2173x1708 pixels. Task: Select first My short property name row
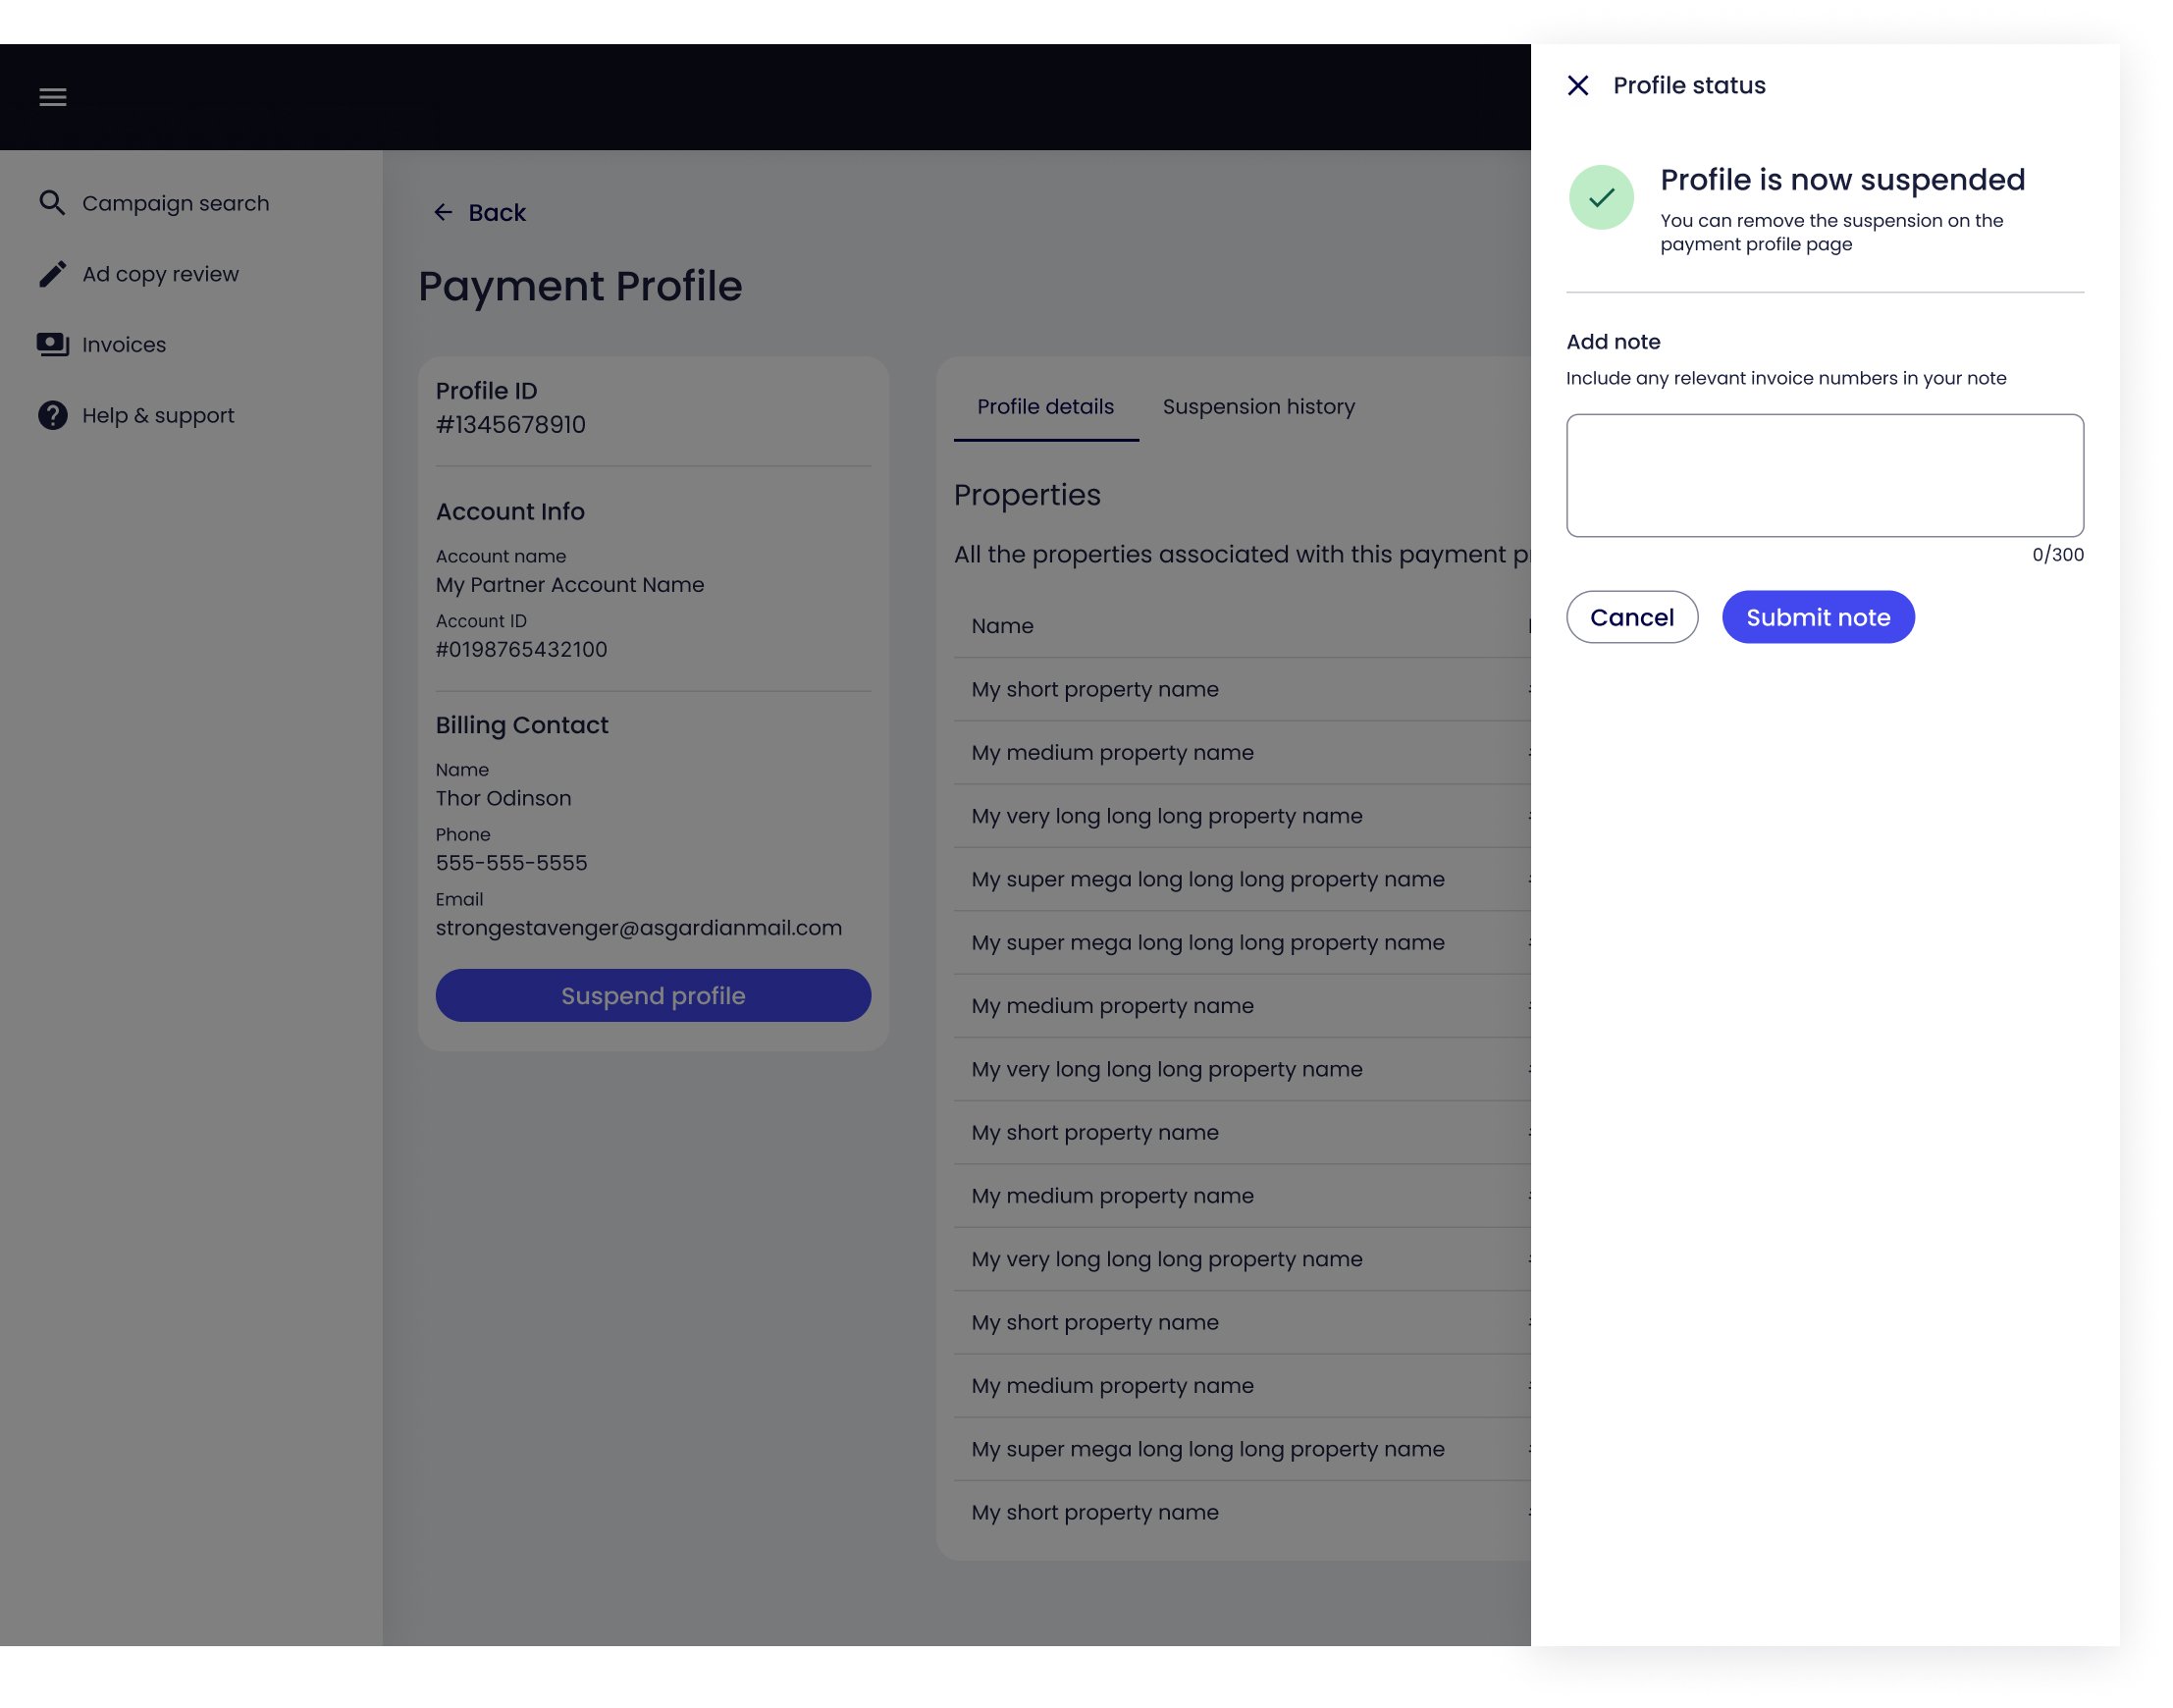1242,689
